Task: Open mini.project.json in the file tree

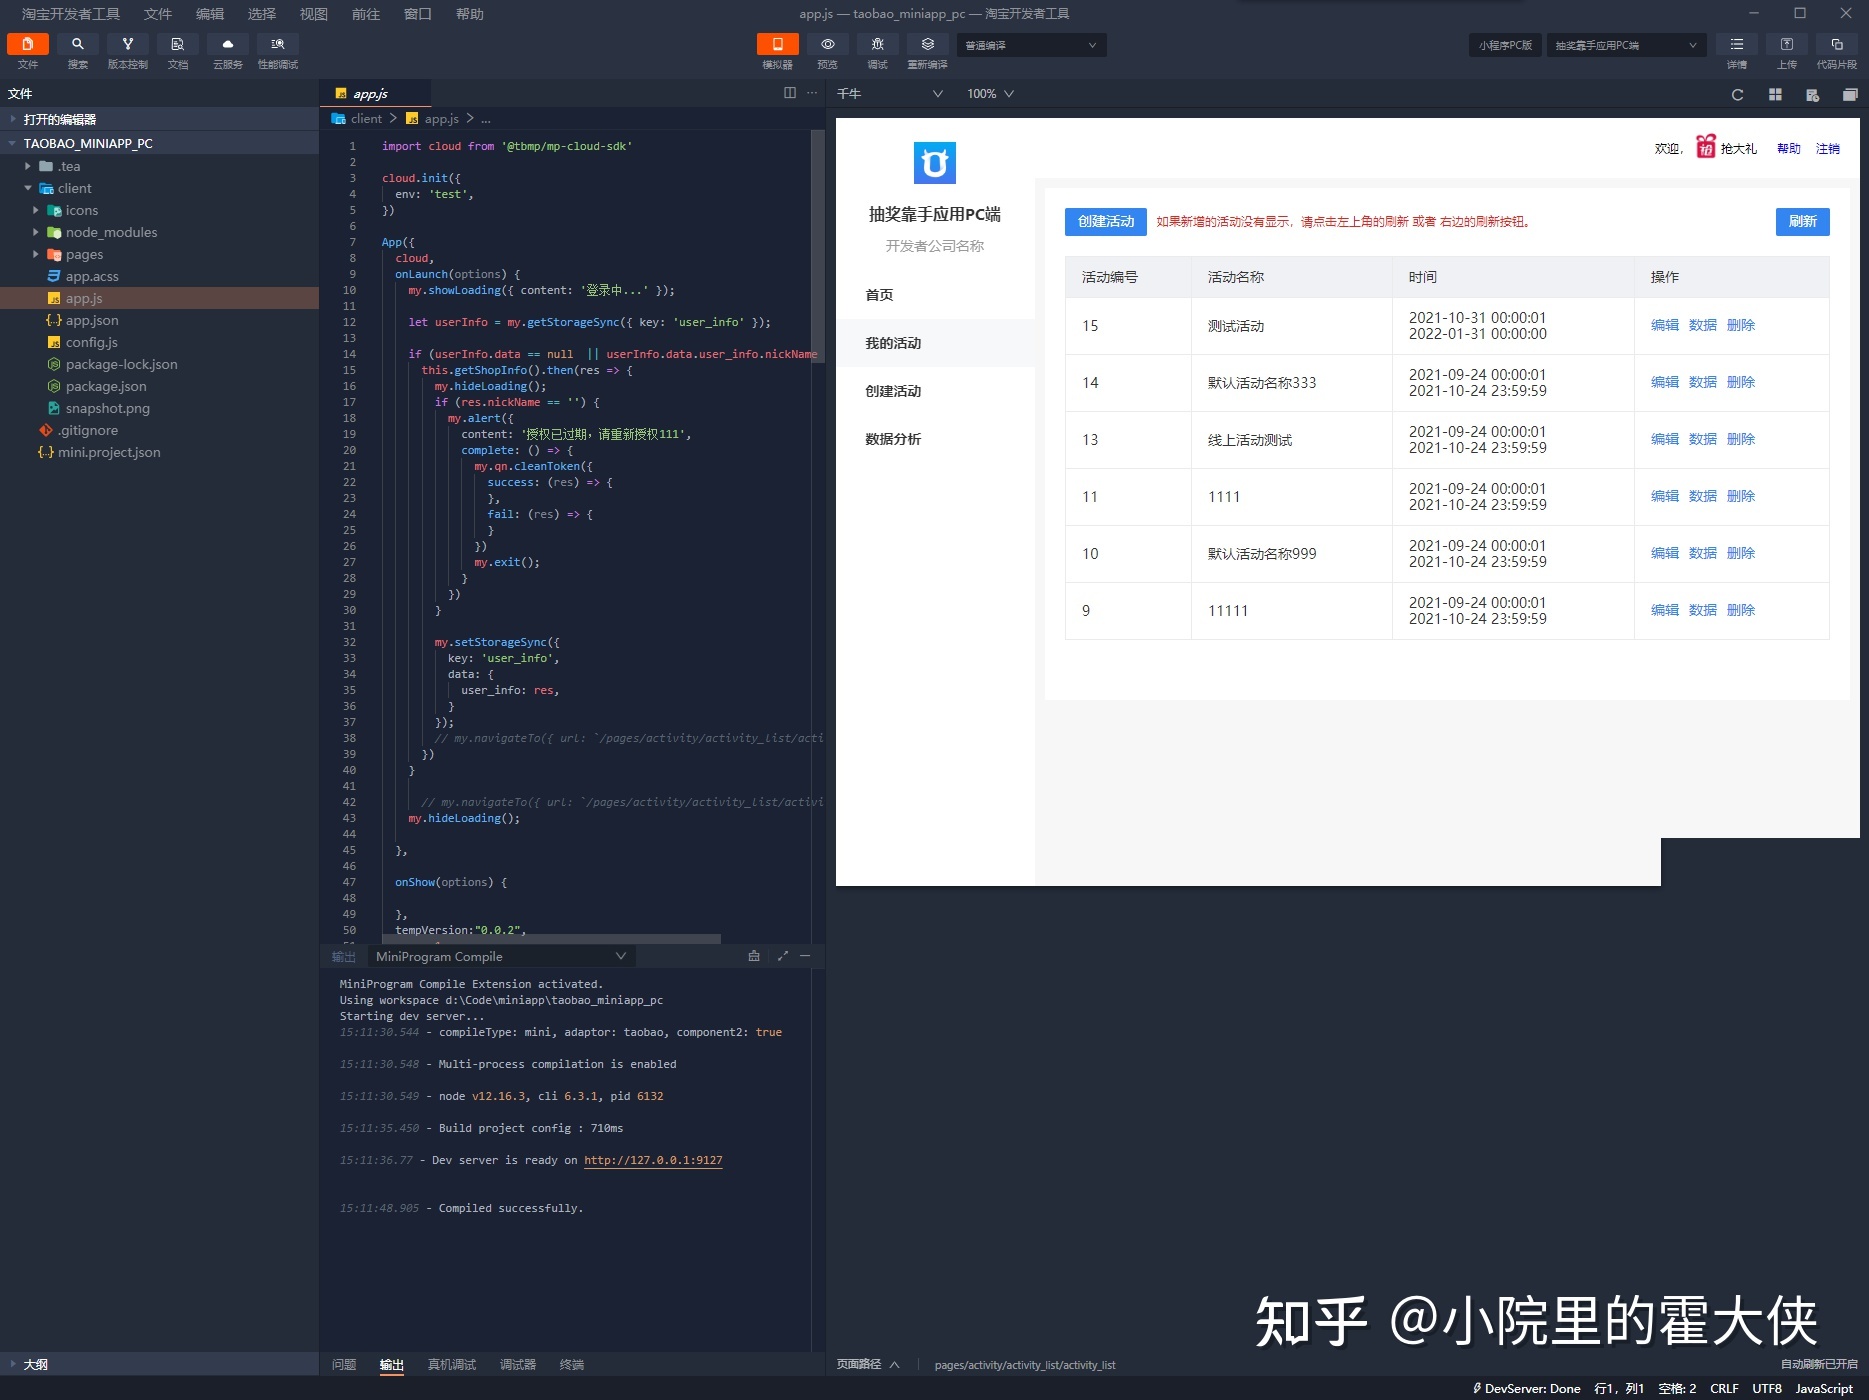Action: pos(109,452)
